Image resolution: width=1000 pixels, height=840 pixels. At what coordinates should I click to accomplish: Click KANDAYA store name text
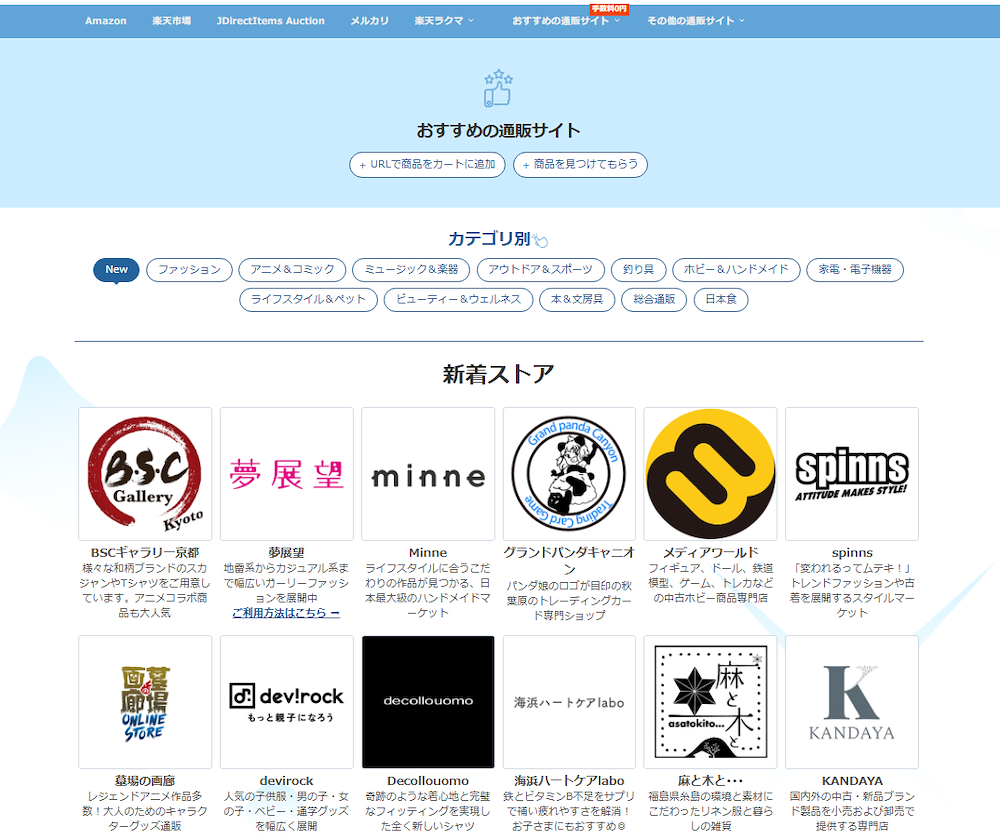852,781
